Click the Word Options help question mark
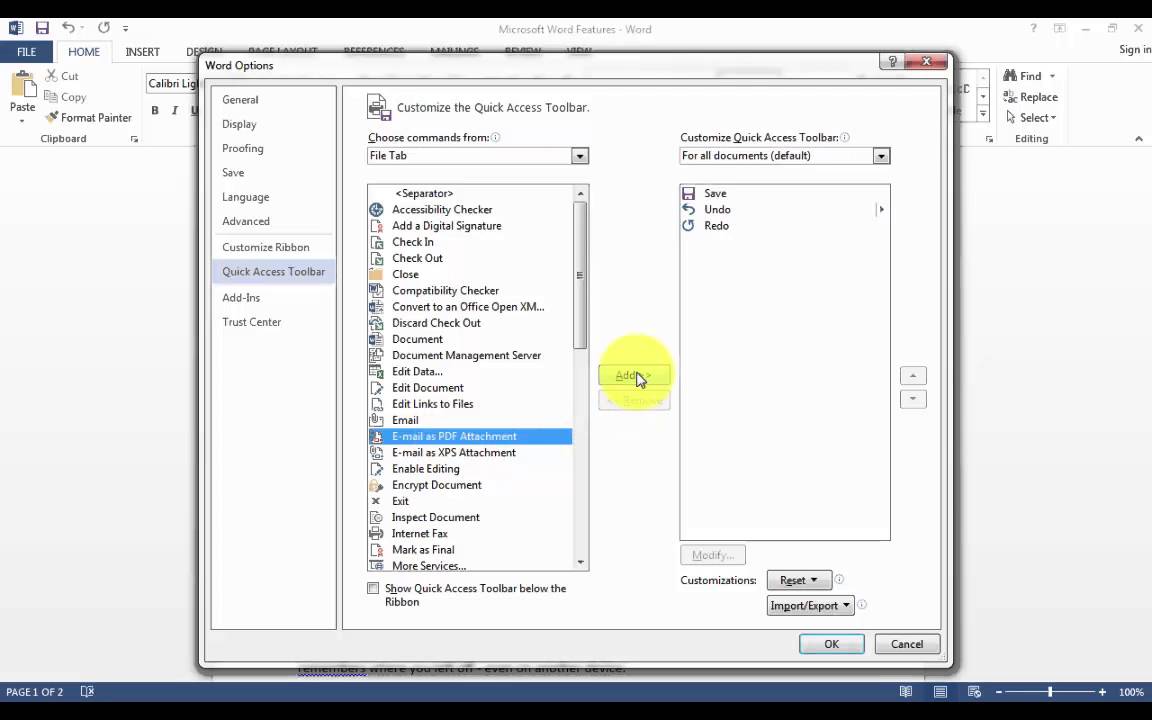Screen dimensions: 1152x720 tap(892, 62)
